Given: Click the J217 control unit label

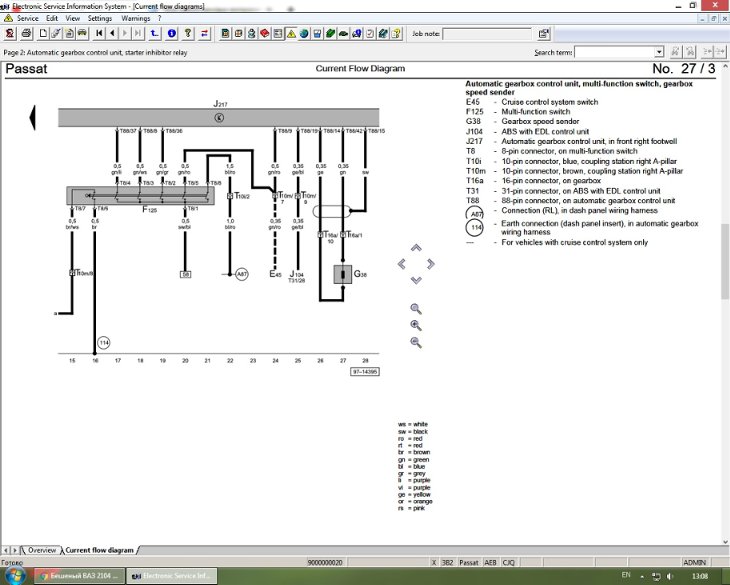Looking at the screenshot, I should [220, 104].
